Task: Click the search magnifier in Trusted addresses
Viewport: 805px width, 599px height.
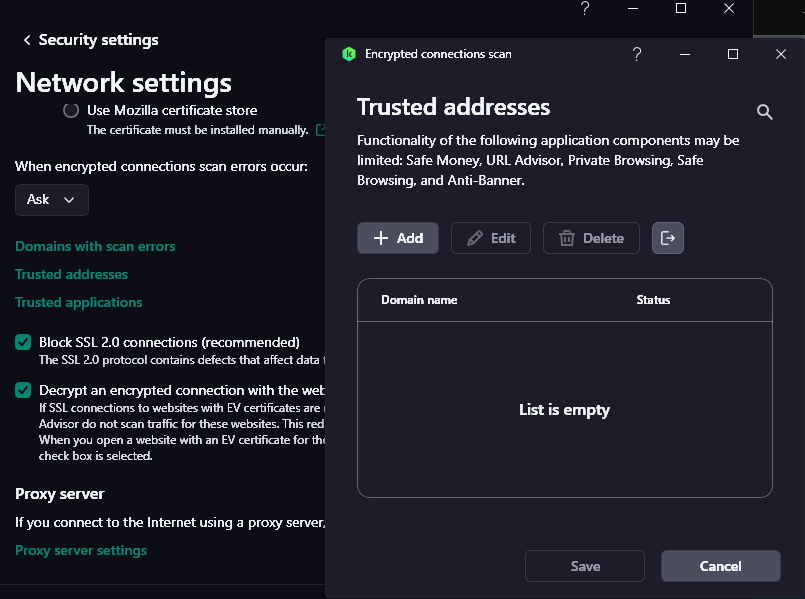Action: pyautogui.click(x=765, y=112)
